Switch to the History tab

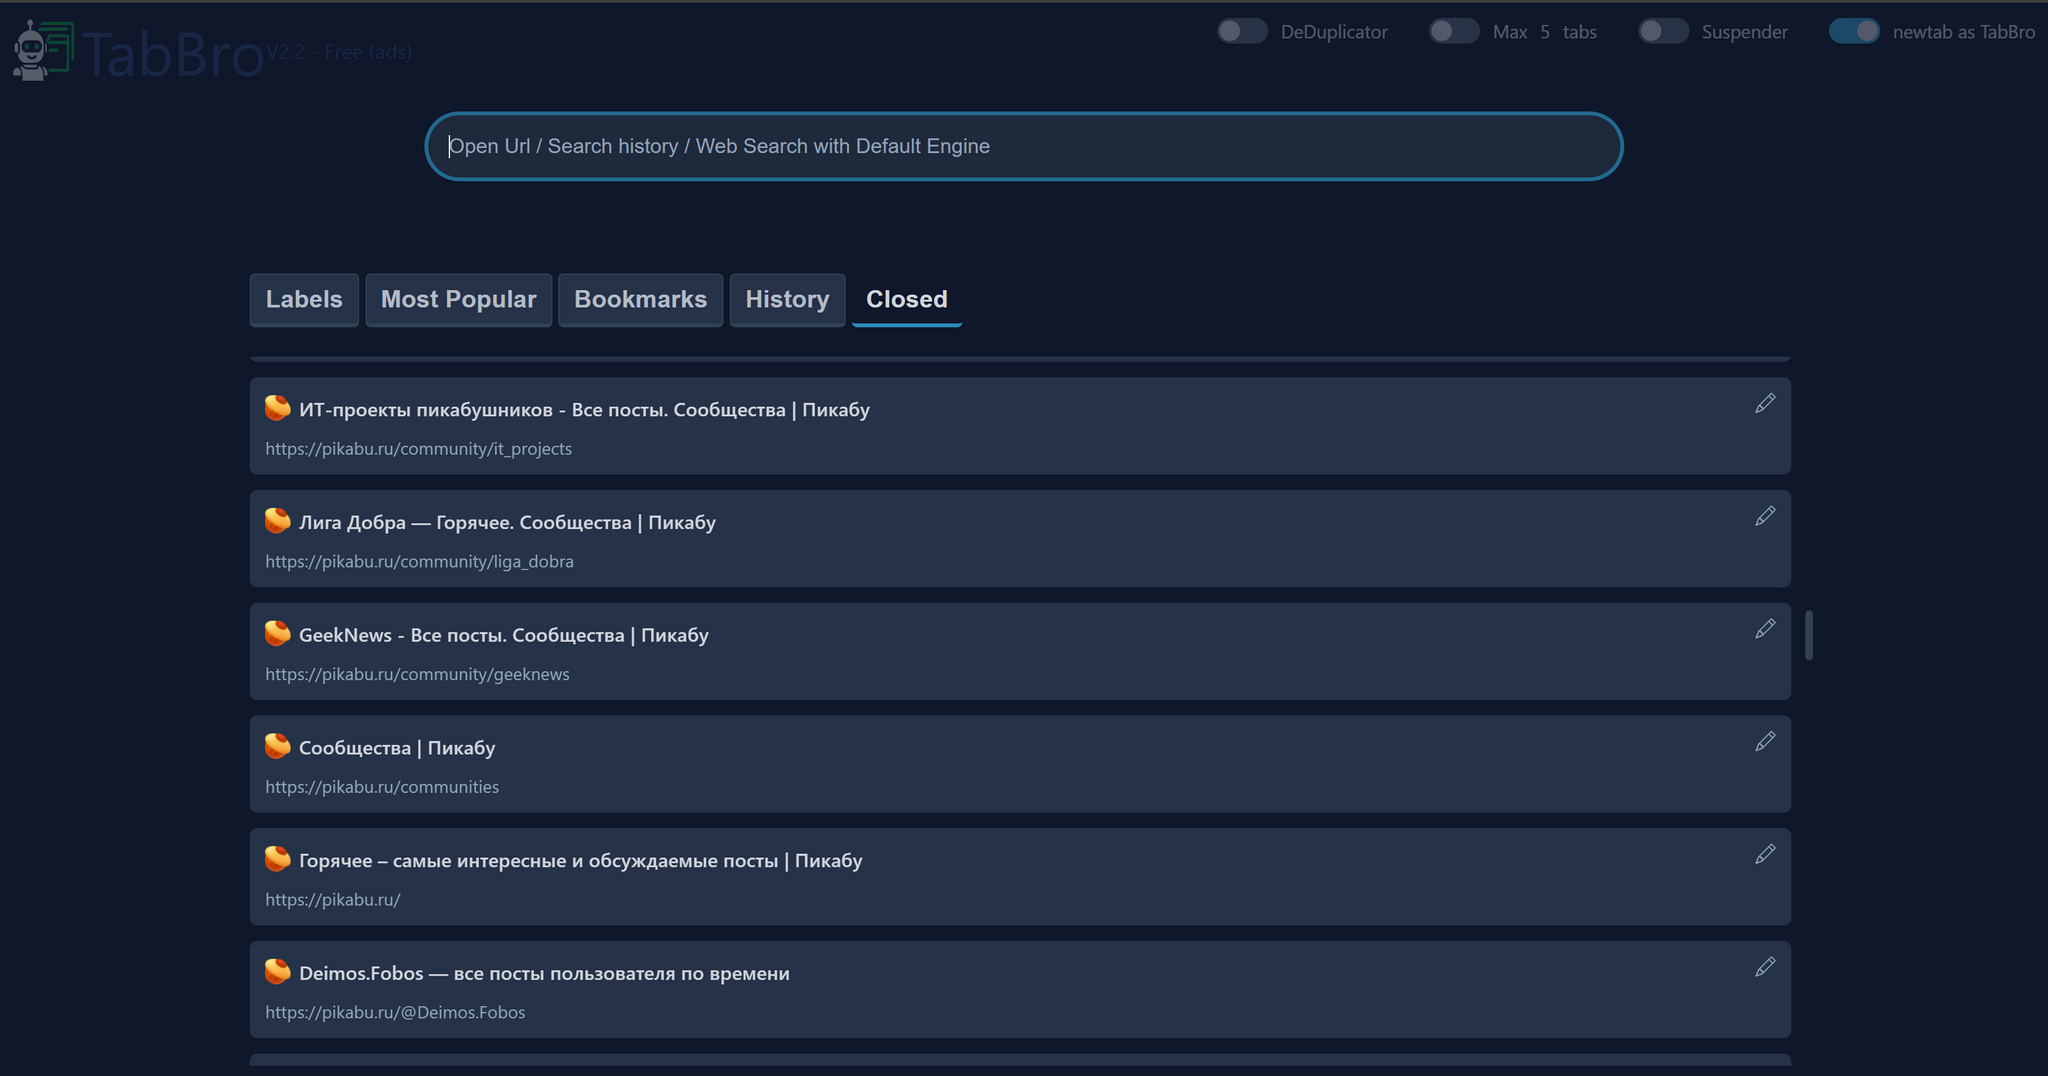[788, 300]
